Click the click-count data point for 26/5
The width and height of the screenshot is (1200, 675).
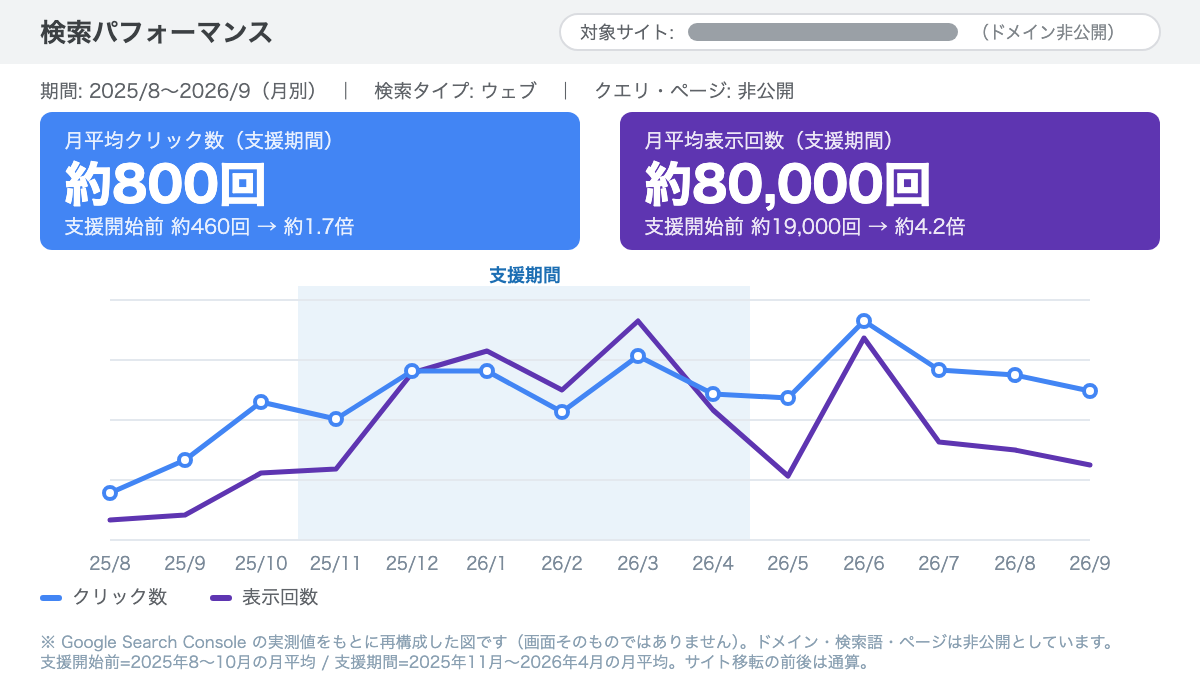(x=788, y=398)
